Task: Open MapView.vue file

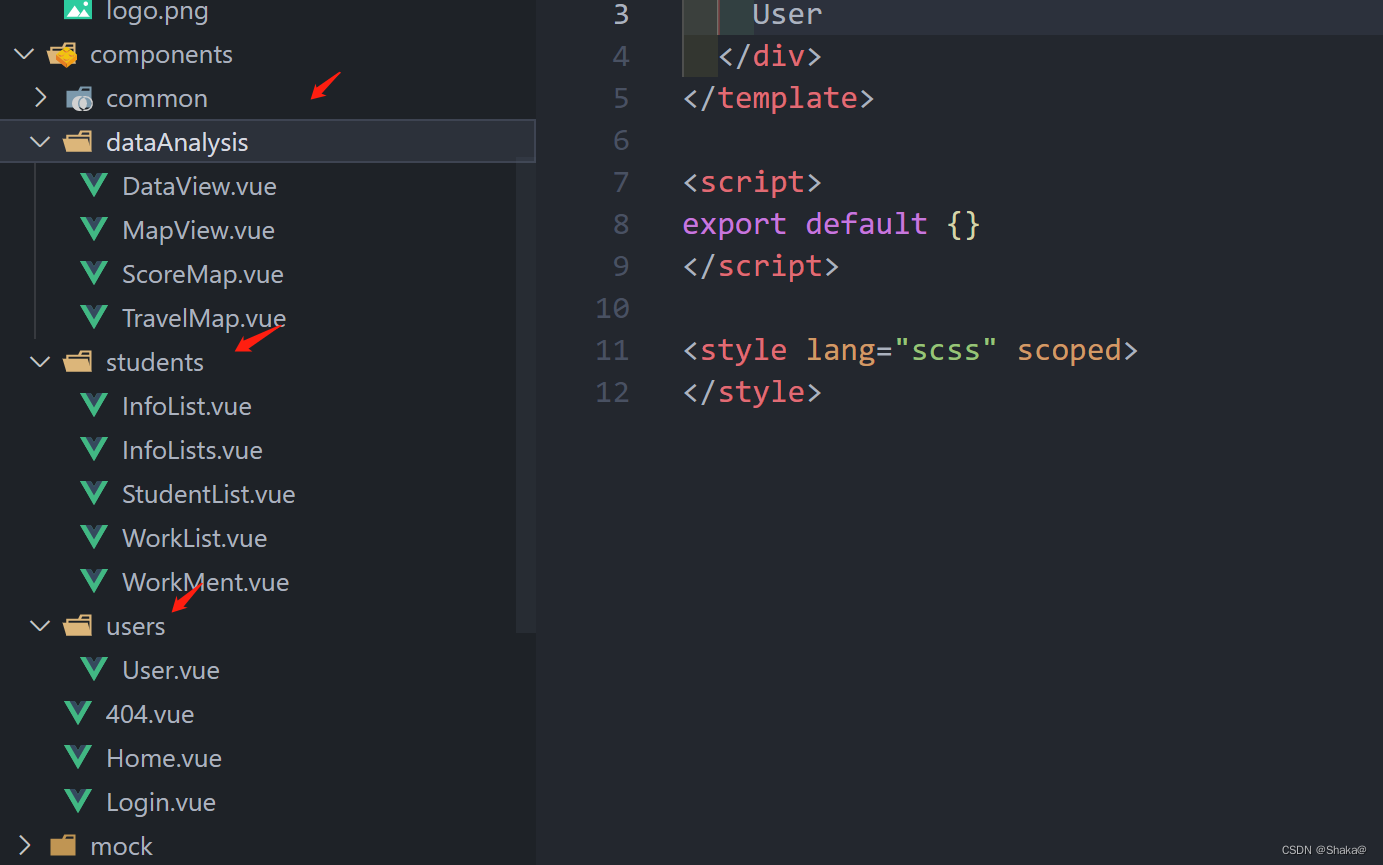Action: [x=198, y=231]
